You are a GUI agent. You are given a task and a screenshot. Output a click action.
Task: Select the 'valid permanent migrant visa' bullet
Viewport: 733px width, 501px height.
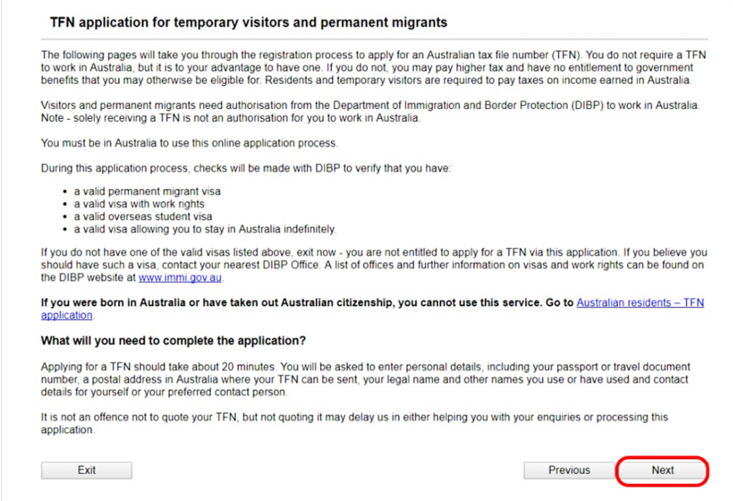tap(147, 192)
